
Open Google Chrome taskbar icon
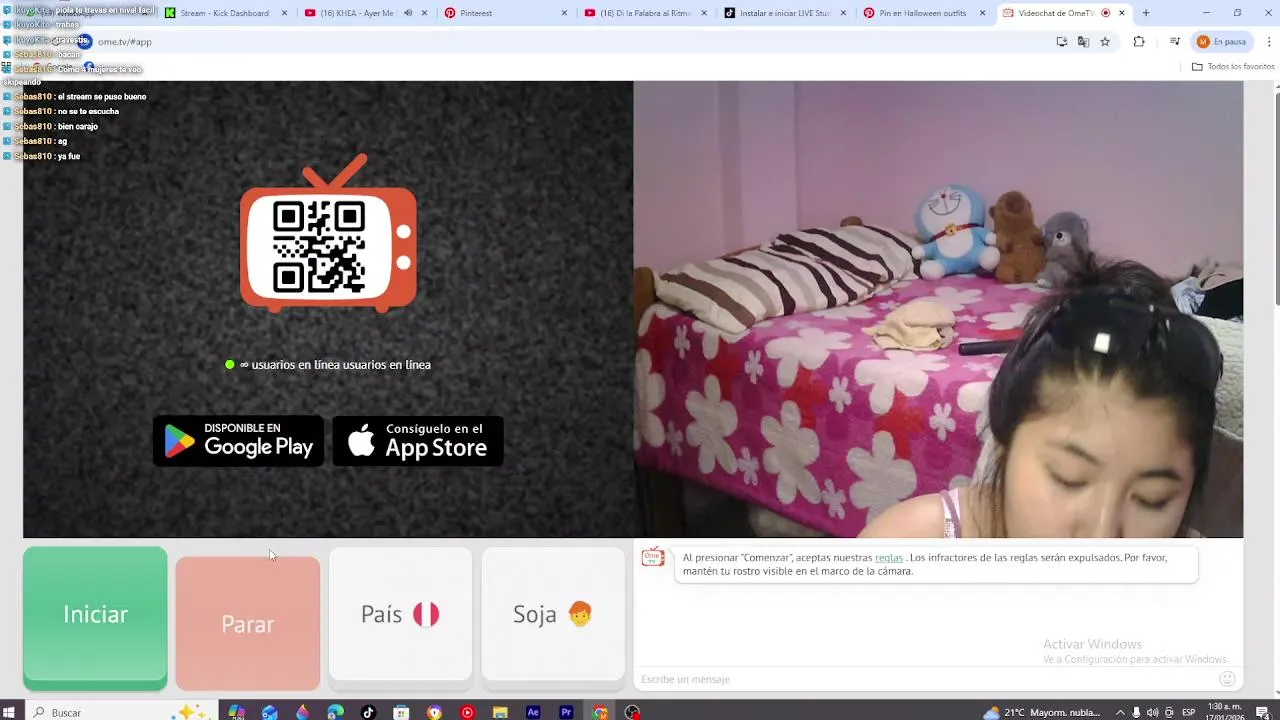click(x=599, y=712)
